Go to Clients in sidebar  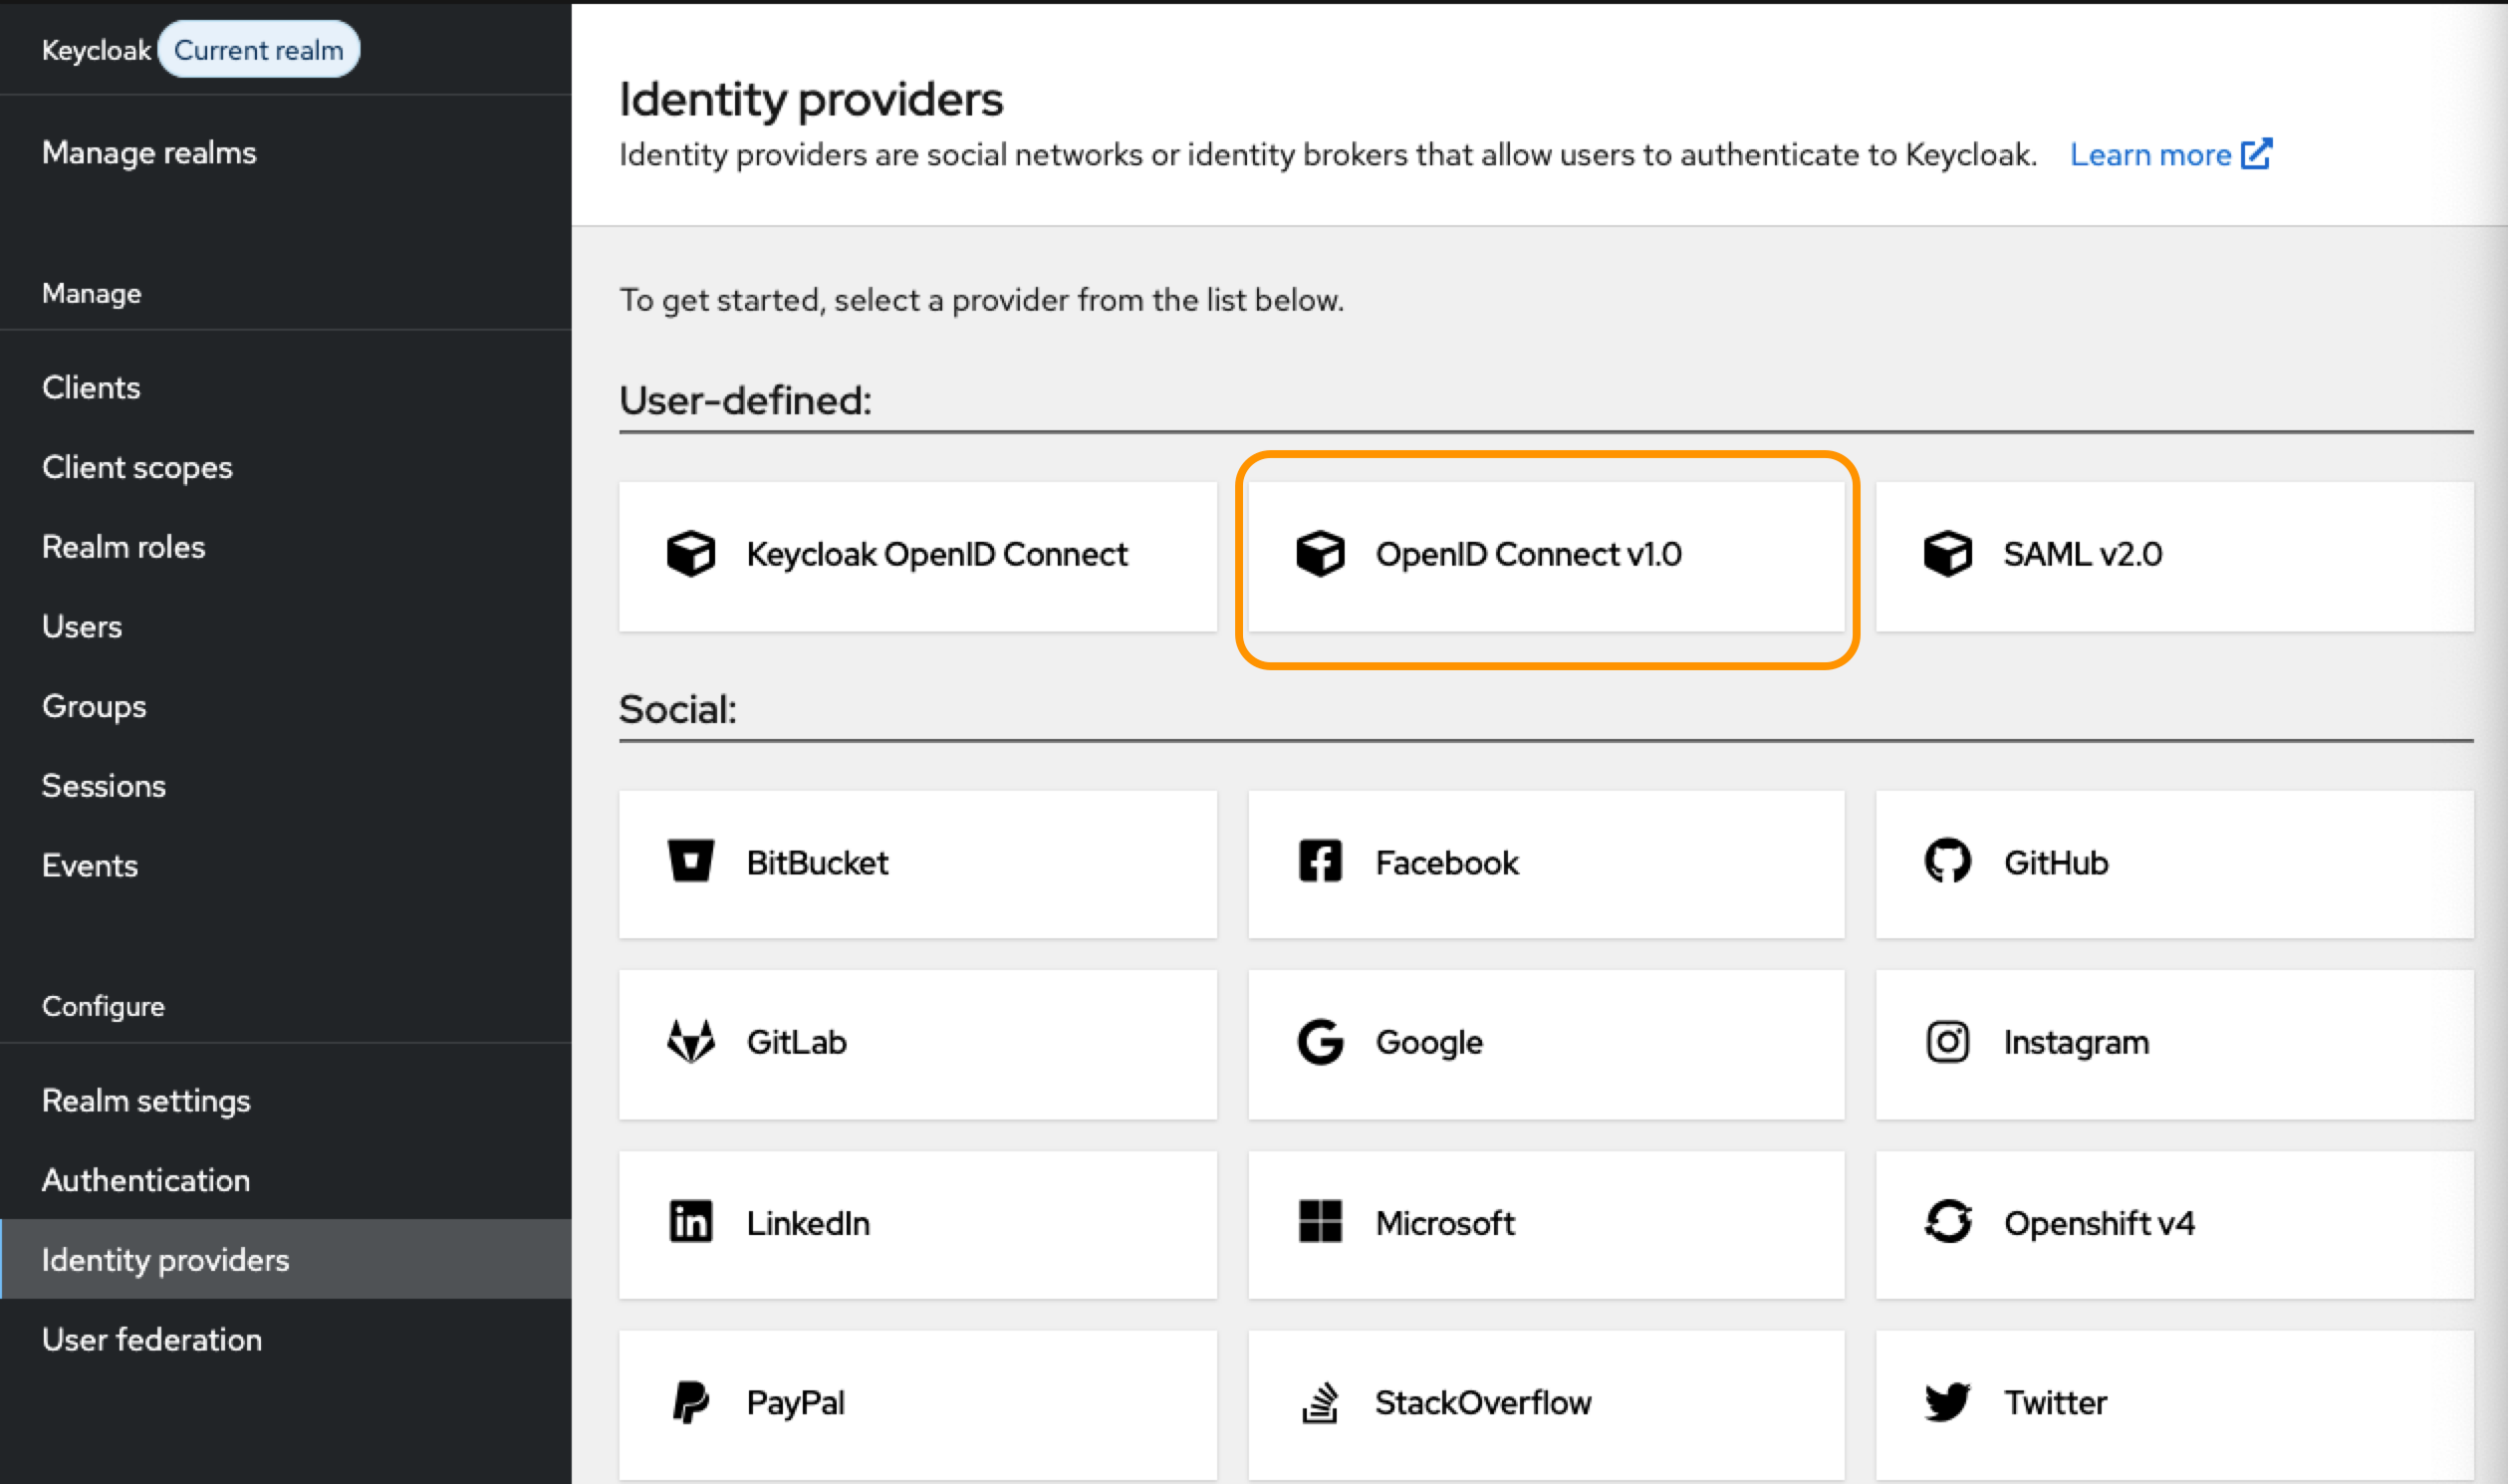[91, 387]
